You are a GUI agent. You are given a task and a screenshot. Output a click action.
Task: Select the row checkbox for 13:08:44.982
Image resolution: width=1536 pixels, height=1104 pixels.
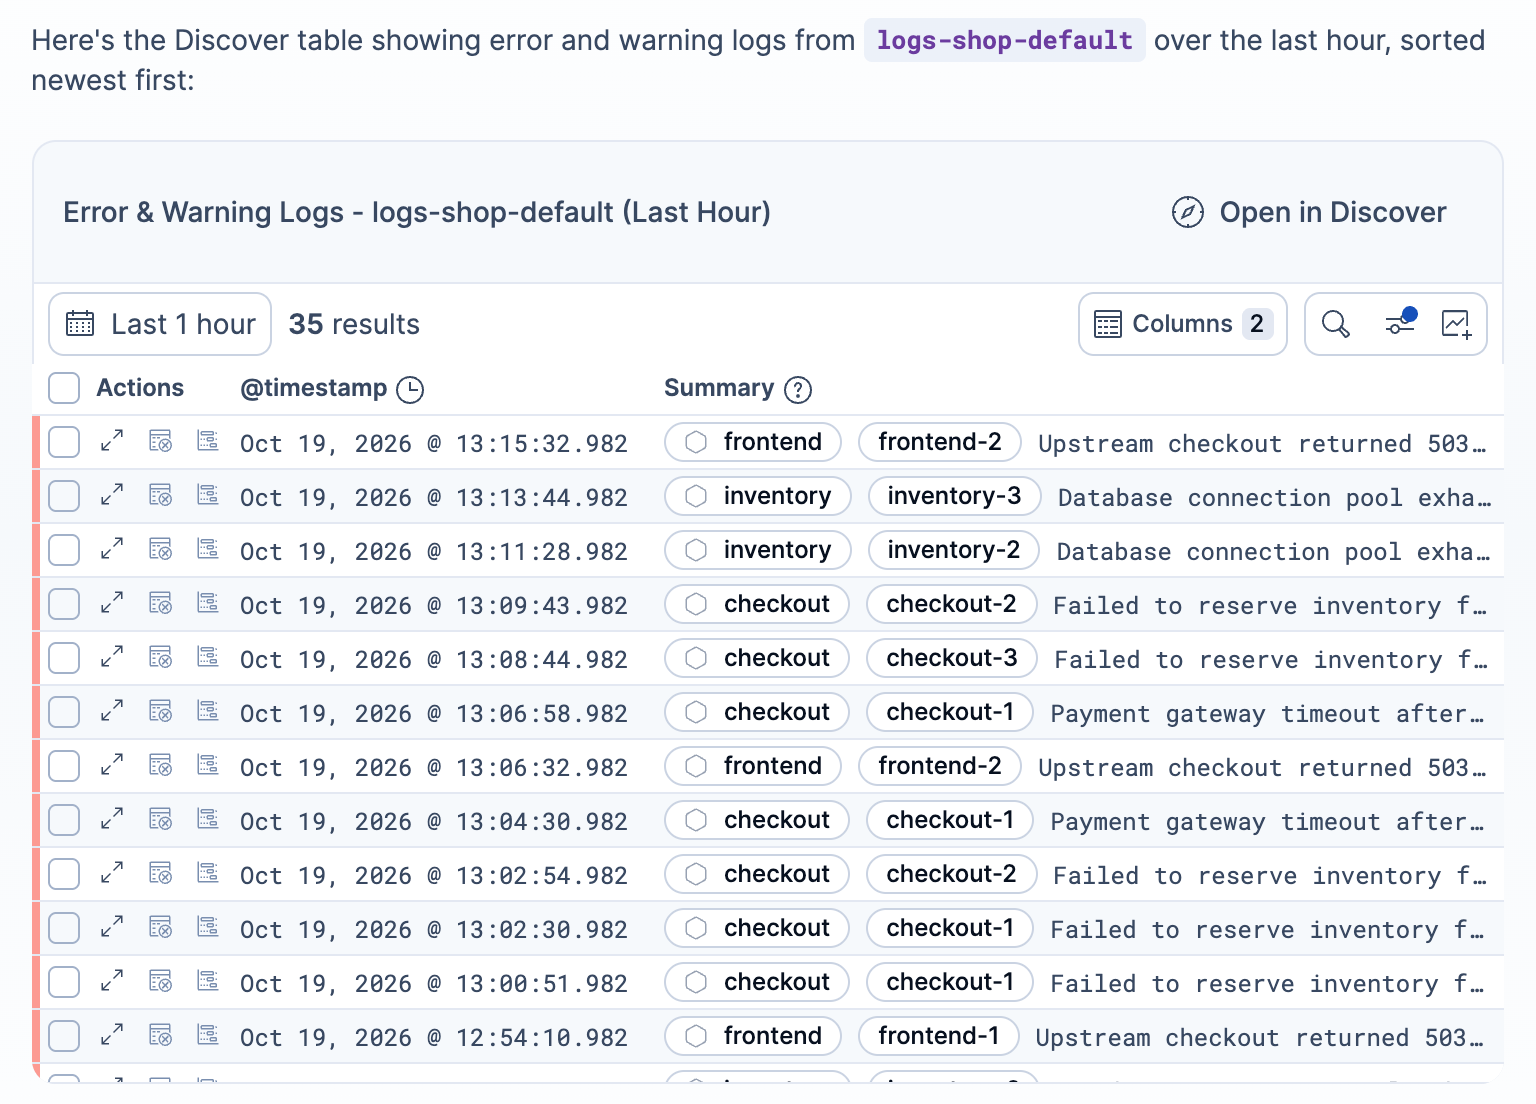coord(64,658)
